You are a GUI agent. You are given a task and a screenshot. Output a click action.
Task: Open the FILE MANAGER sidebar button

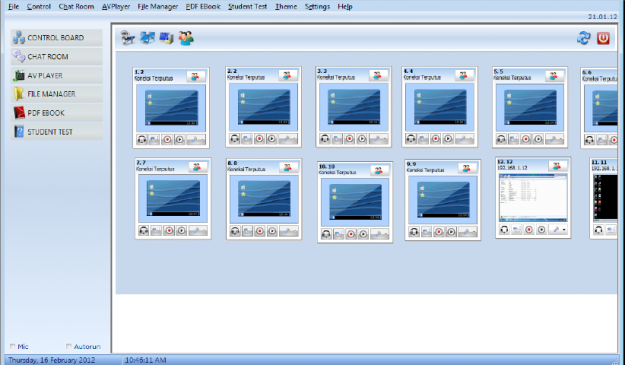[57, 94]
